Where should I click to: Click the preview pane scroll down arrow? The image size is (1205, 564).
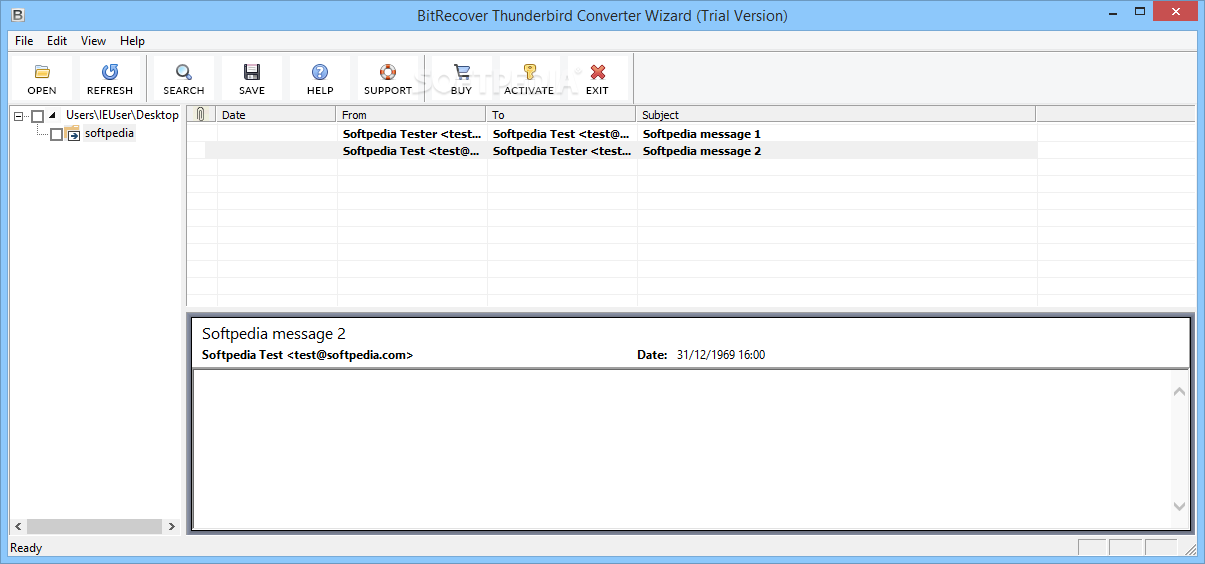[1179, 506]
